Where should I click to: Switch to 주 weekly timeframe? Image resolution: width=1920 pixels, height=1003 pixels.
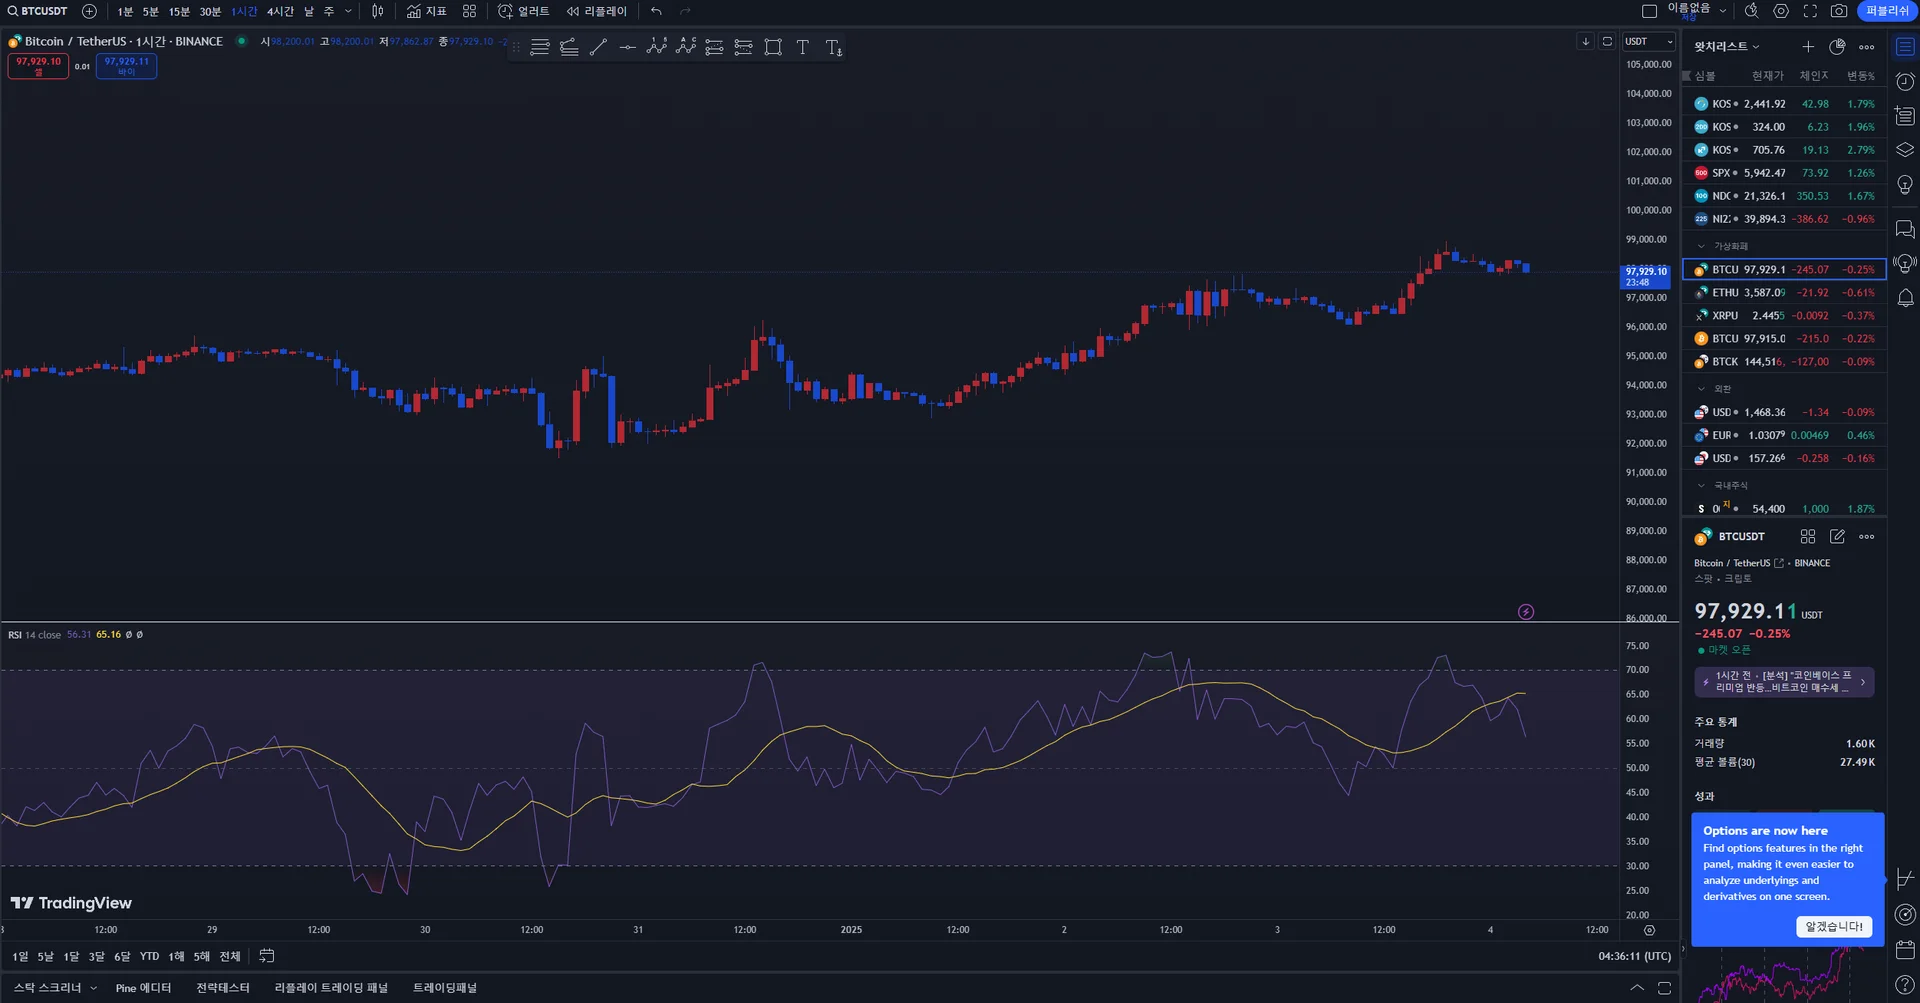coord(329,11)
